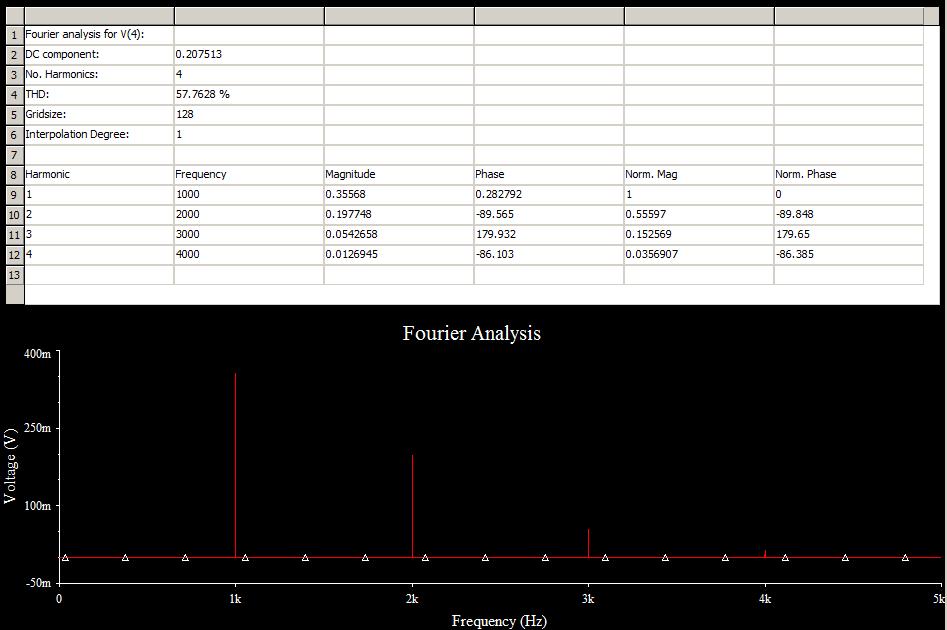Select the red spike at 2k Hz
Viewport: 947px width, 630px height.
412,505
